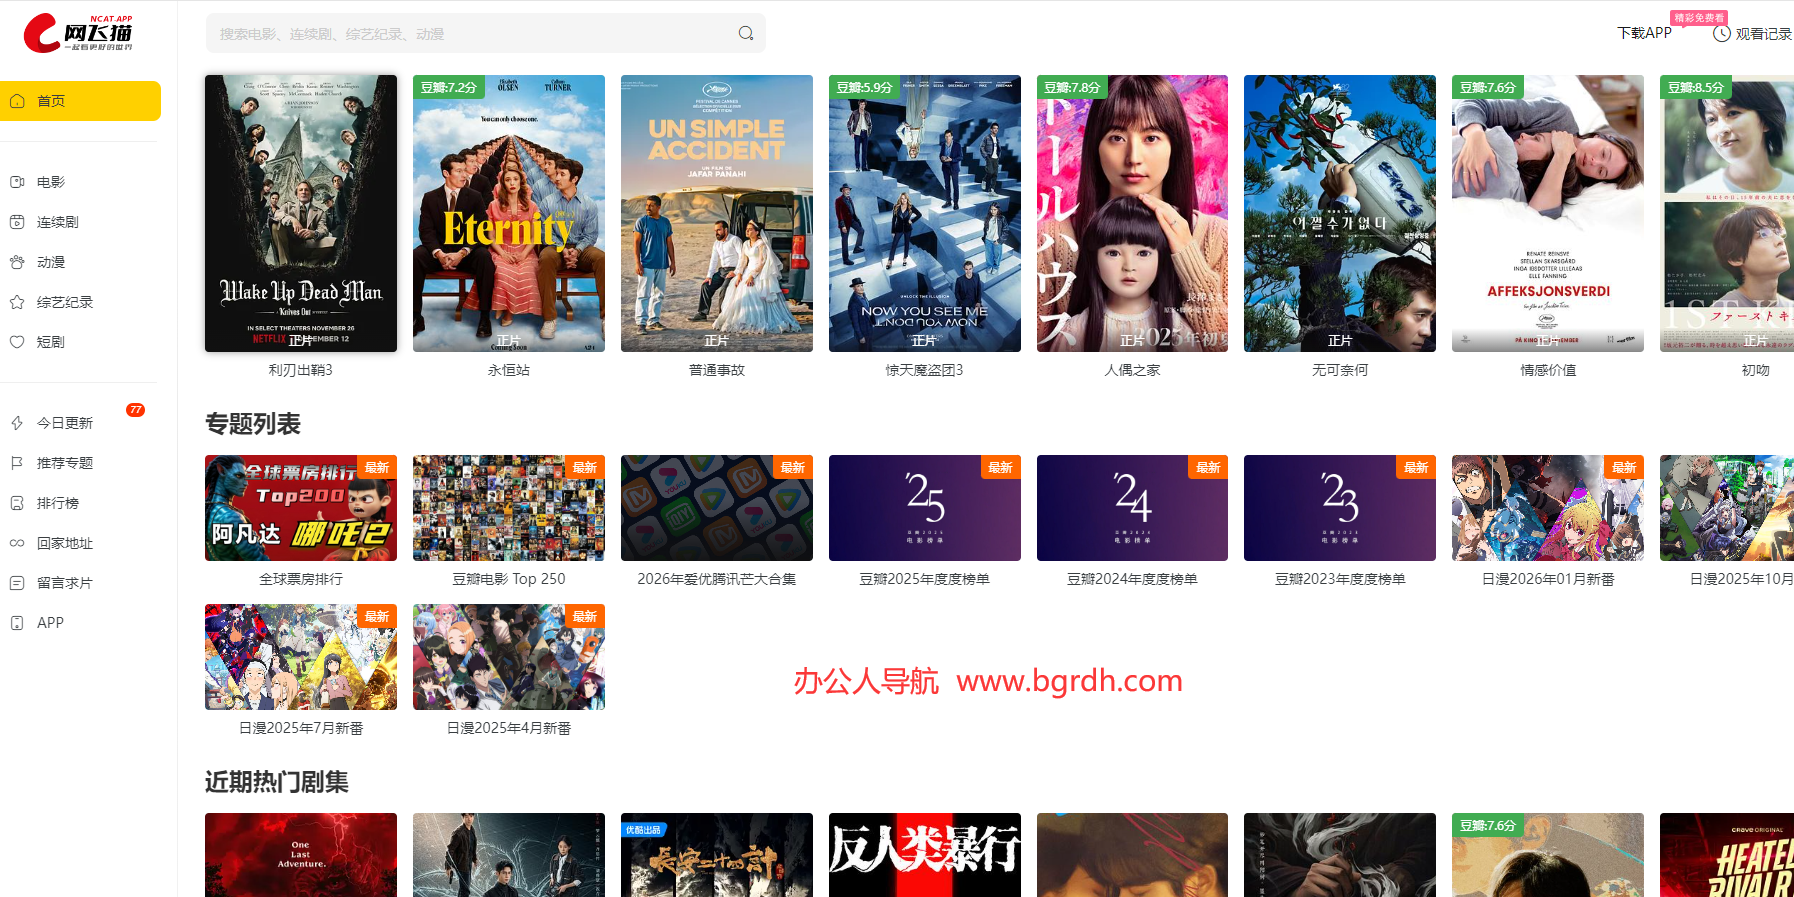Click the 利刃出鞘3 title
The width and height of the screenshot is (1794, 897).
coord(301,370)
